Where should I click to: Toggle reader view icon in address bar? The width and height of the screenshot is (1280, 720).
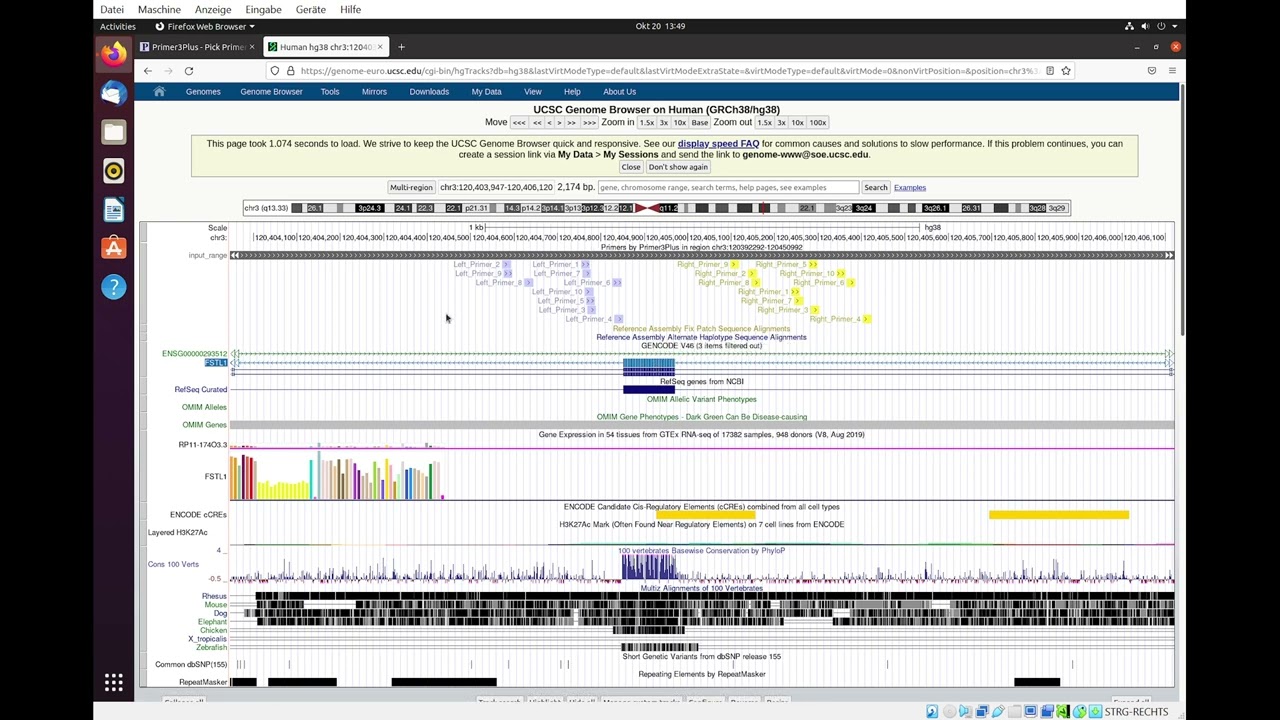pyautogui.click(x=1049, y=71)
